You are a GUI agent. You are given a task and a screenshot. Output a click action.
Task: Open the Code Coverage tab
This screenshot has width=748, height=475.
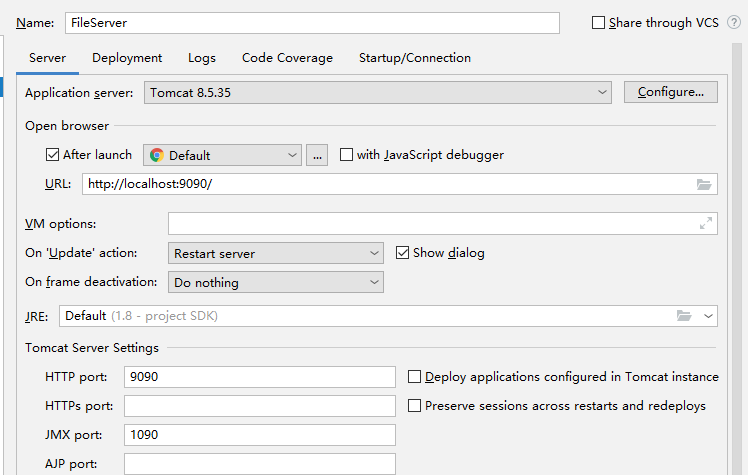(x=287, y=58)
